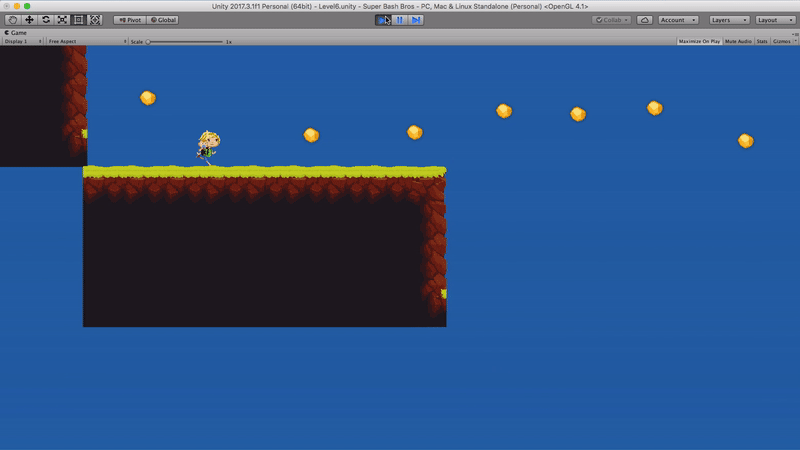
Task: Toggle Mute Audio in Game view
Action: tap(738, 41)
